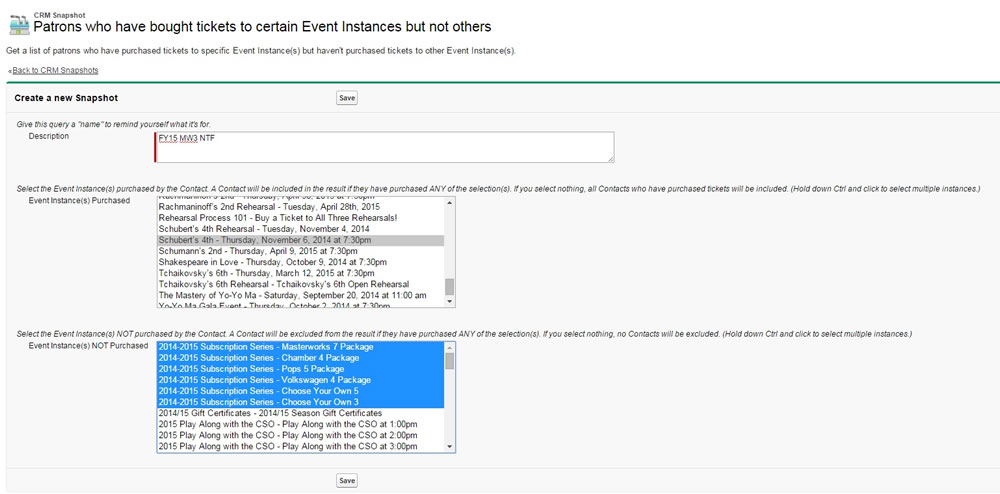Image resolution: width=1000 pixels, height=494 pixels.
Task: Select Subscription Series - Choose Your Own 3
Action: click(x=300, y=402)
